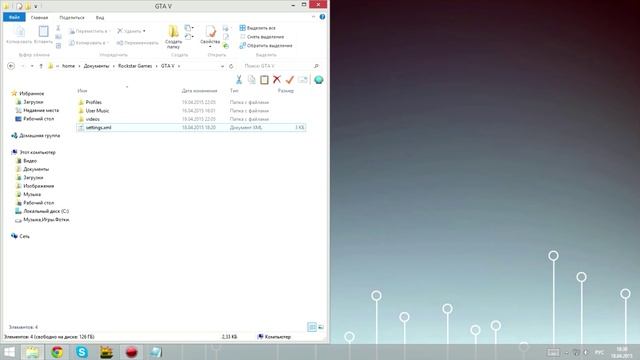Open the Файл (File) ribbon tab
640x360 pixels.
pyautogui.click(x=14, y=17)
